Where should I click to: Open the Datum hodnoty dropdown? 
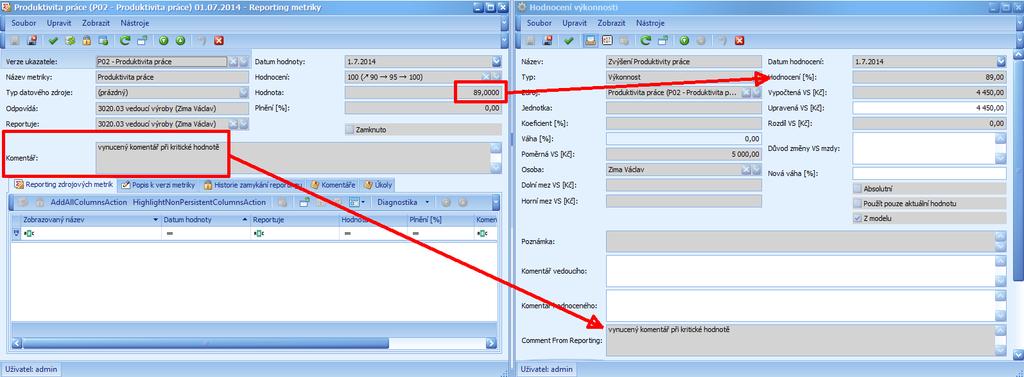tap(496, 62)
